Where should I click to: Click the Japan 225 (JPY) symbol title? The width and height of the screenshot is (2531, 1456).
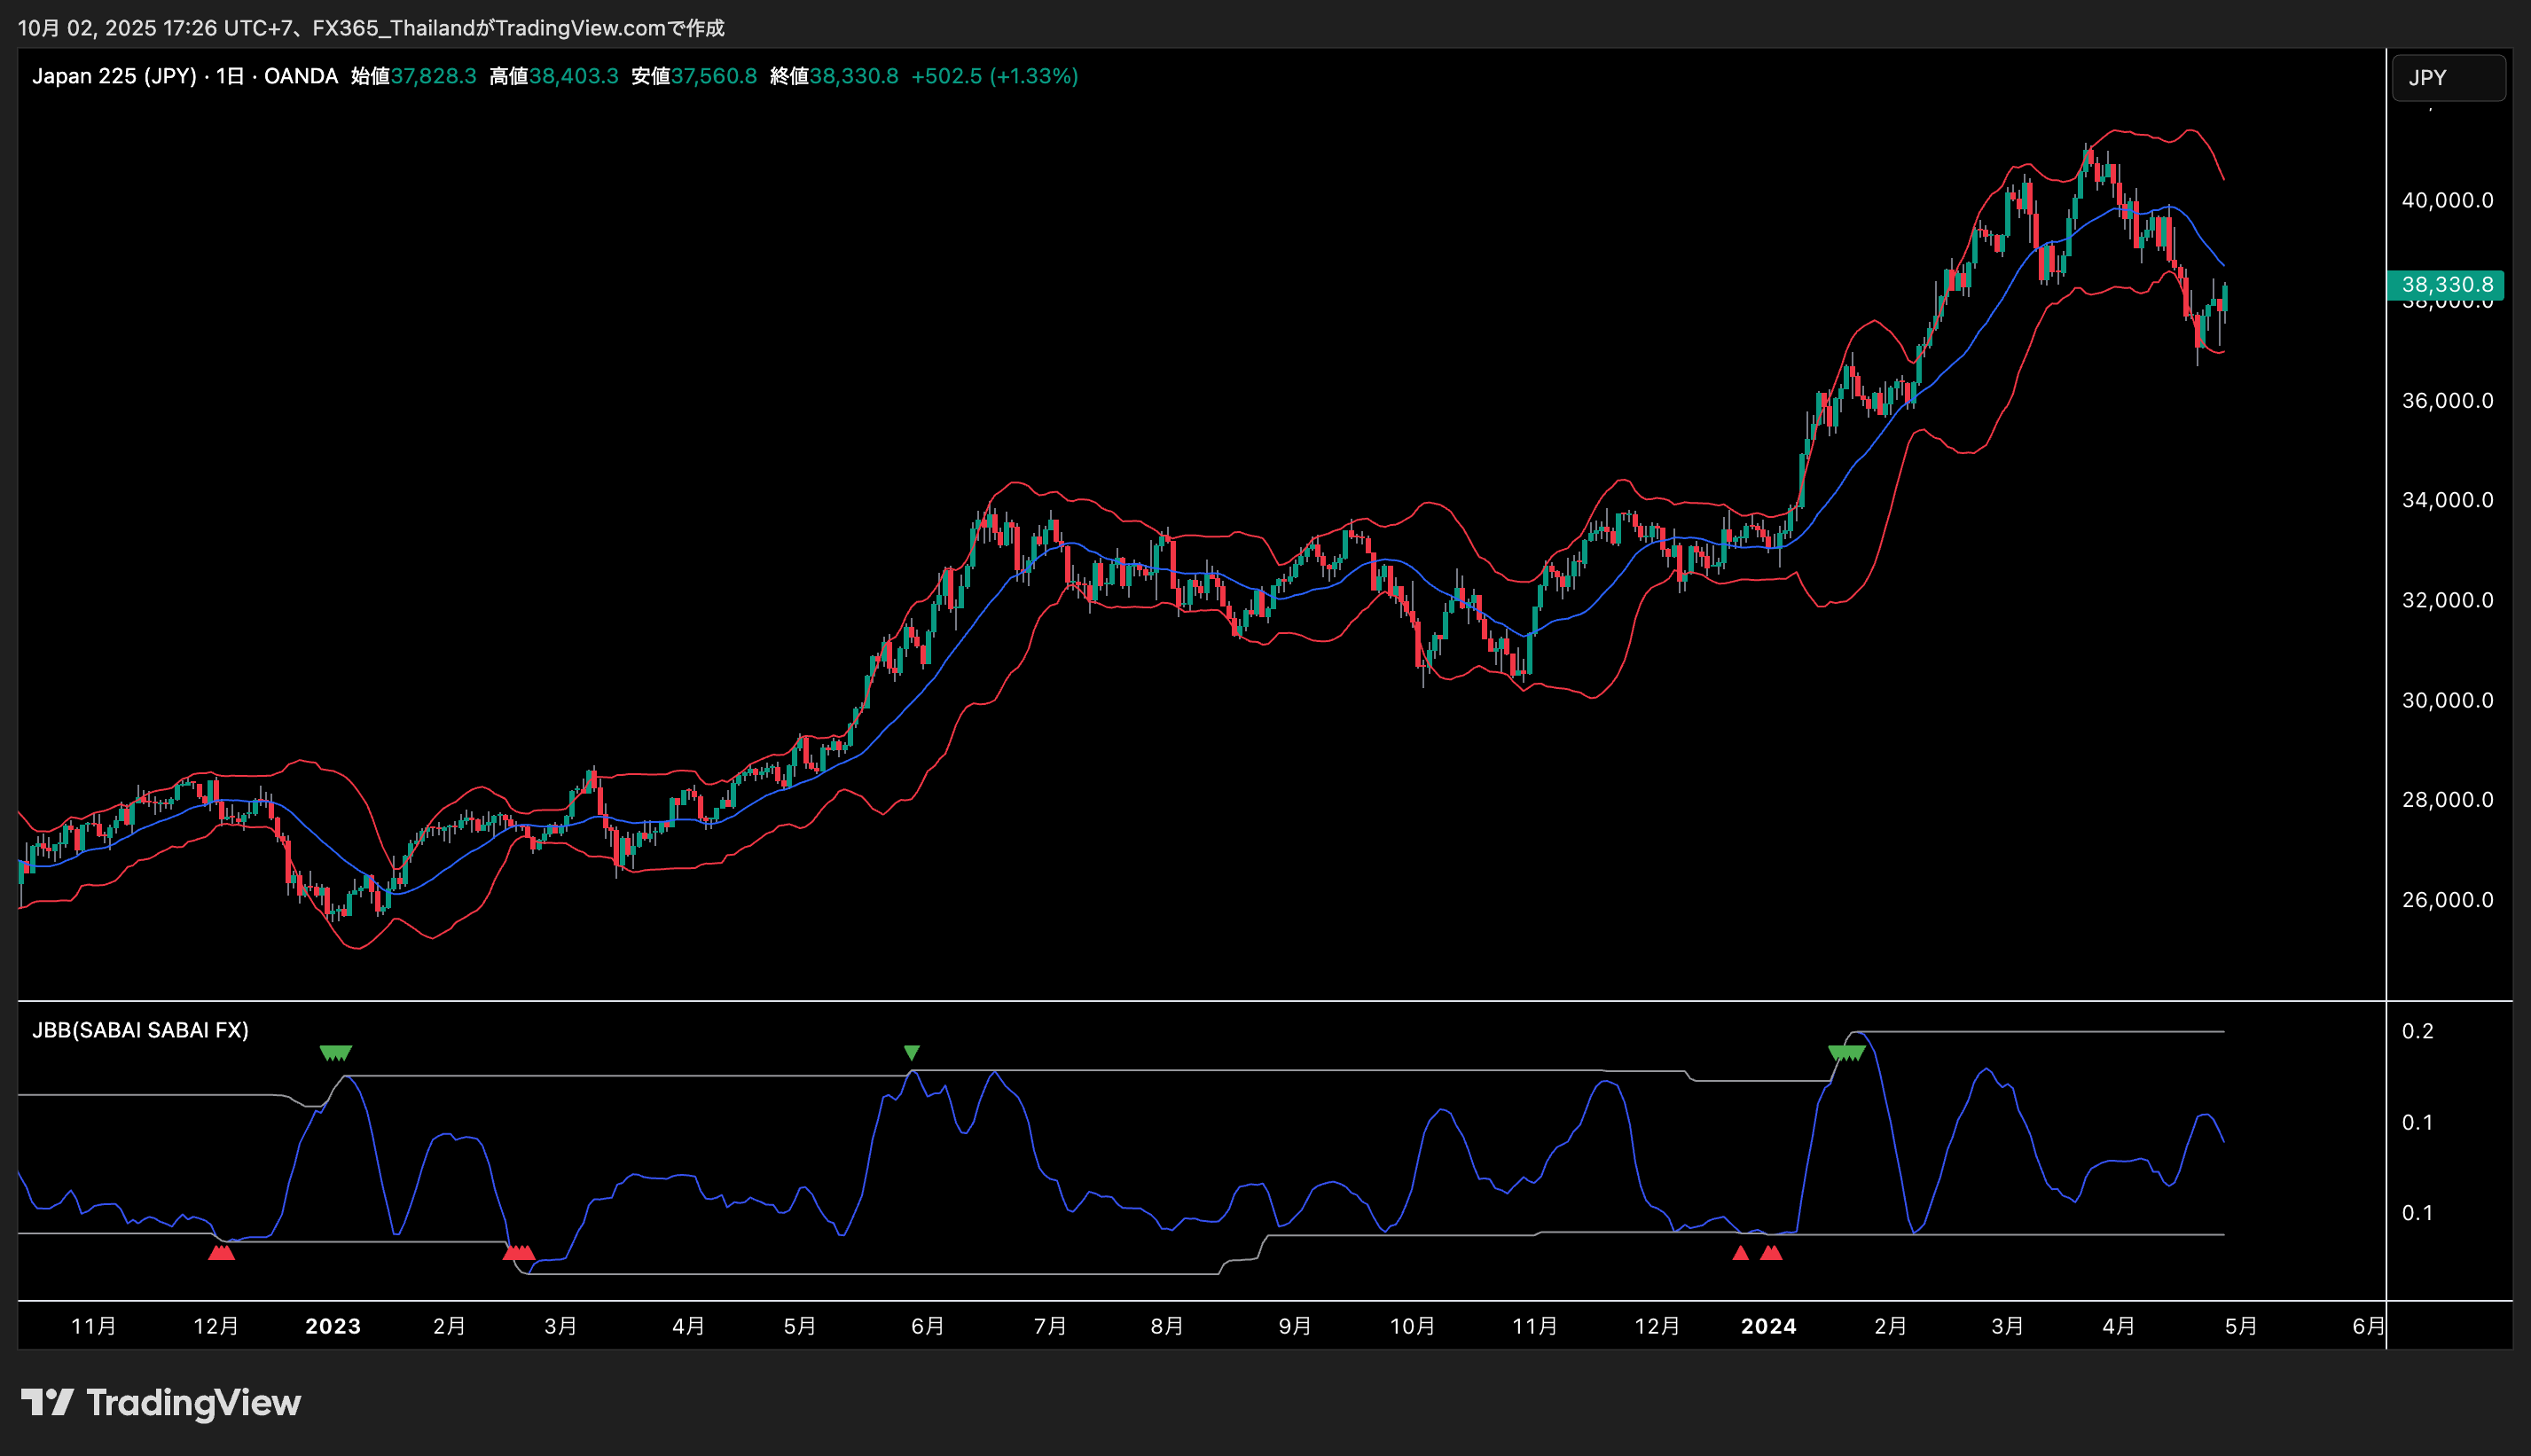[114, 76]
